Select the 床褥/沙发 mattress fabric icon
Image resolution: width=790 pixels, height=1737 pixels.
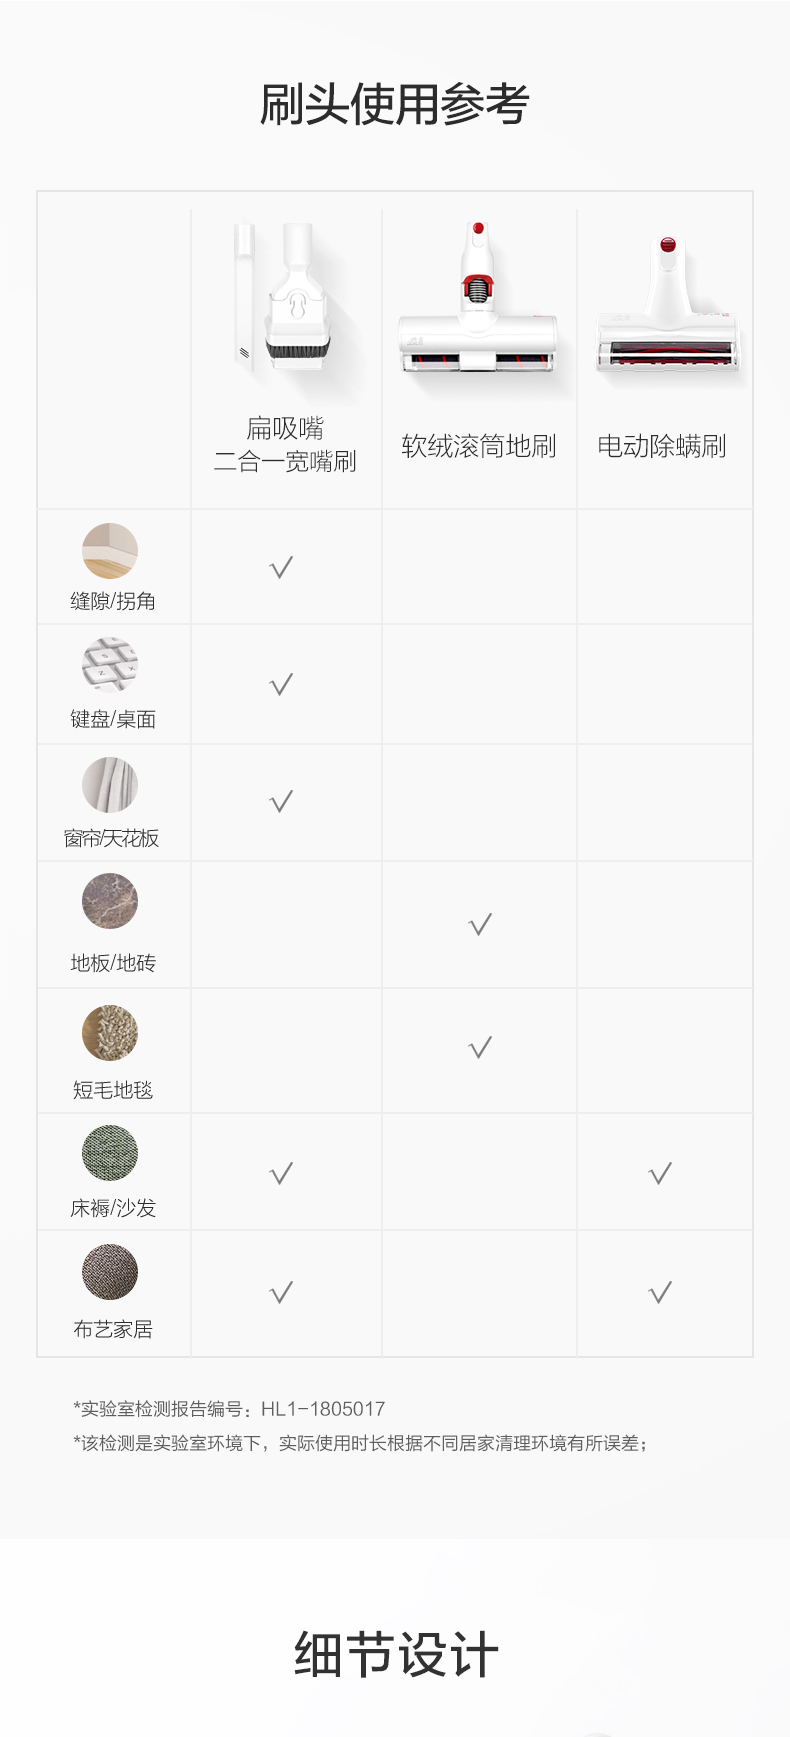pos(110,1153)
